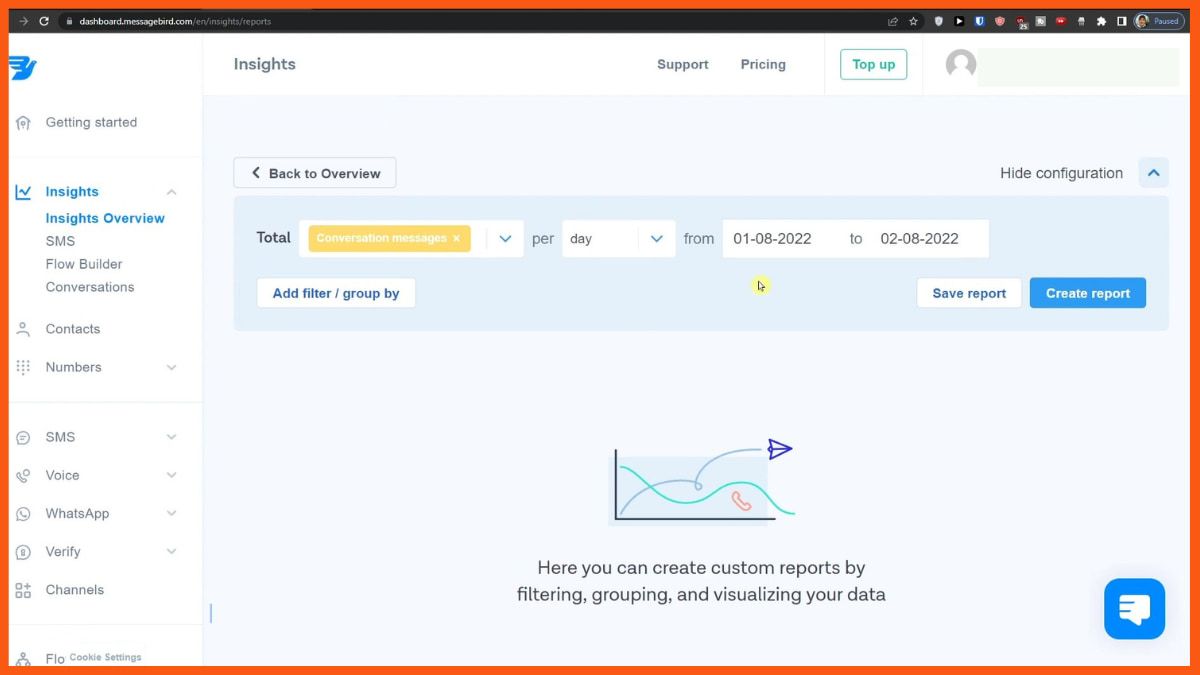Open the 'per day' granularity dropdown
The width and height of the screenshot is (1200, 675).
pos(657,238)
